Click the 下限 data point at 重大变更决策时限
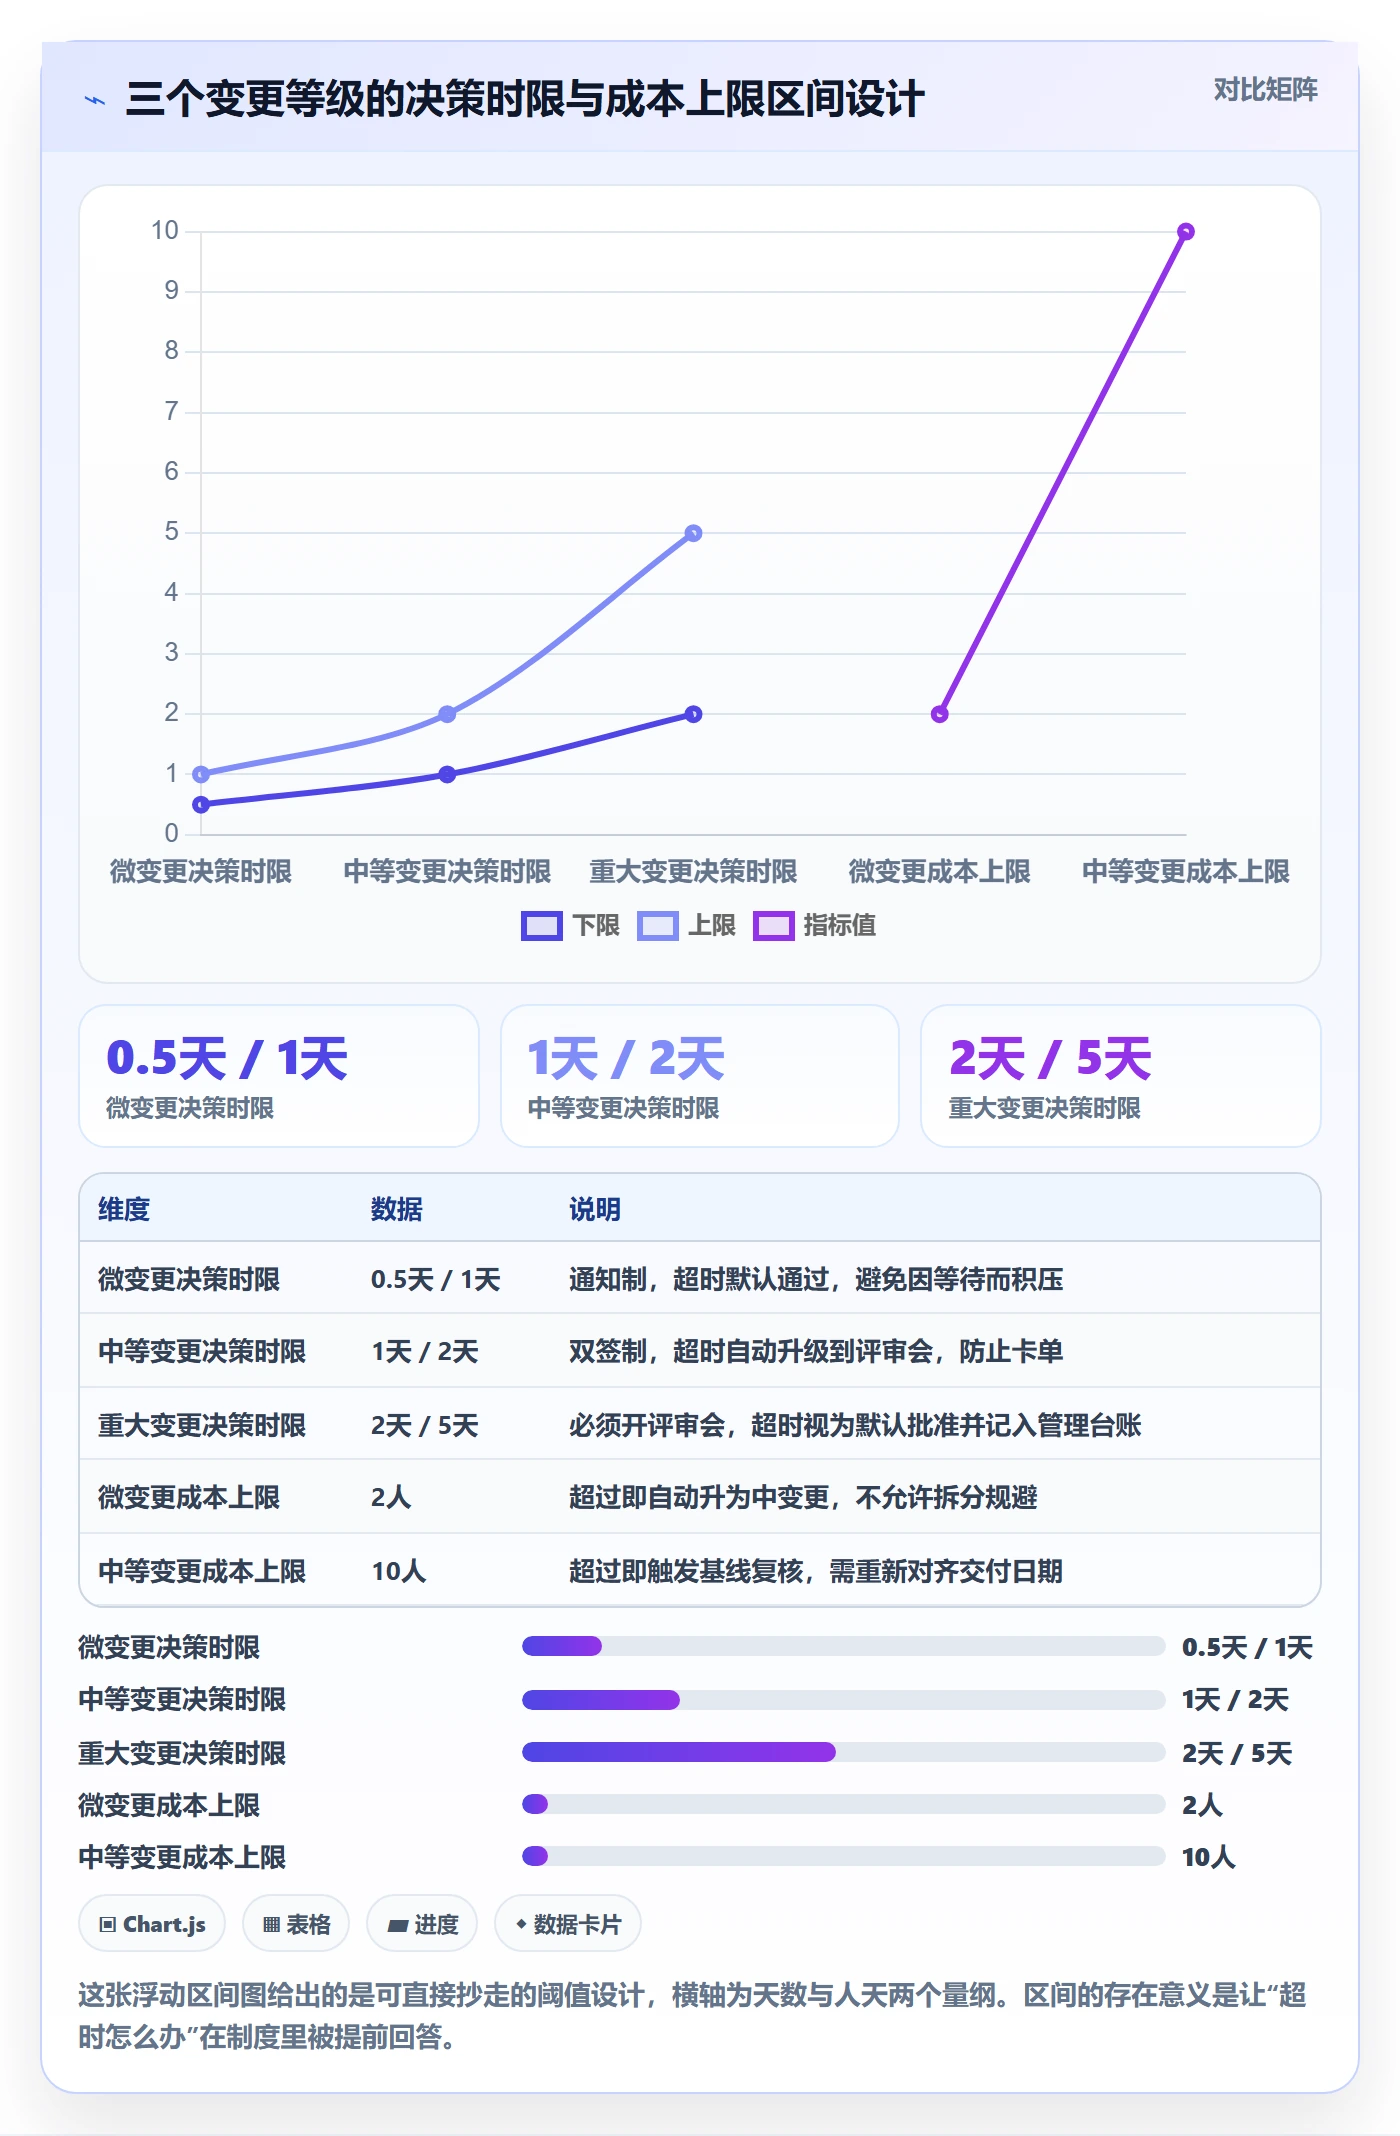Screen dimensions: 1400x2136 point(694,714)
